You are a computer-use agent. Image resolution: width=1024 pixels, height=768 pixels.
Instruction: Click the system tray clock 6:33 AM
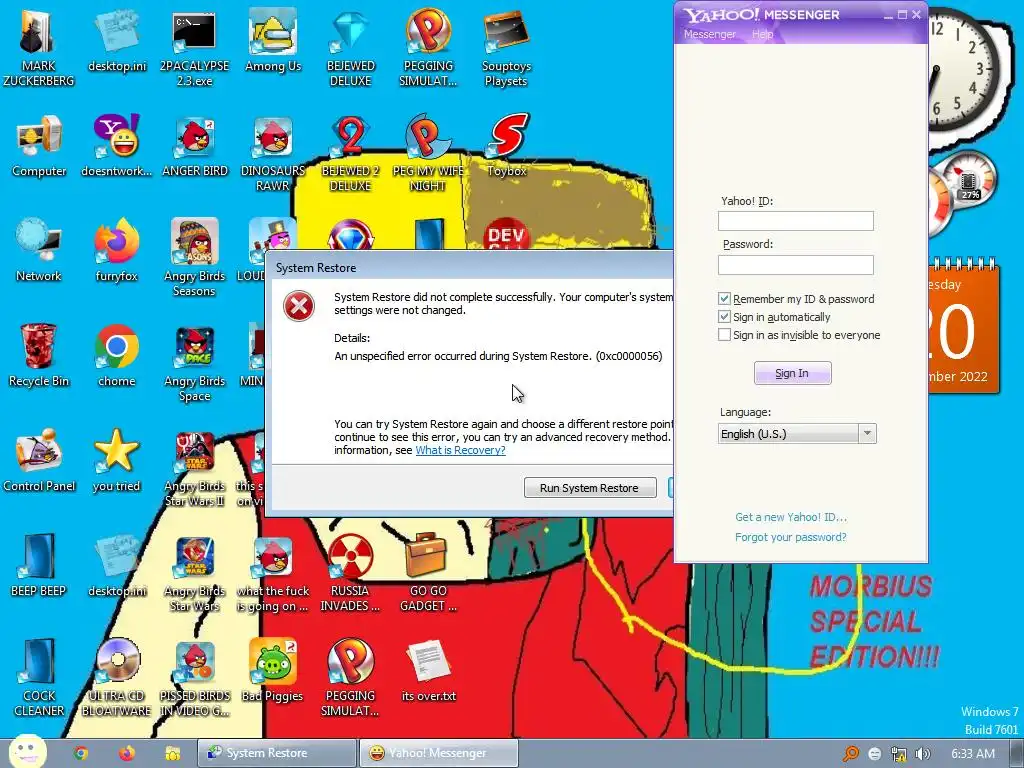click(972, 754)
